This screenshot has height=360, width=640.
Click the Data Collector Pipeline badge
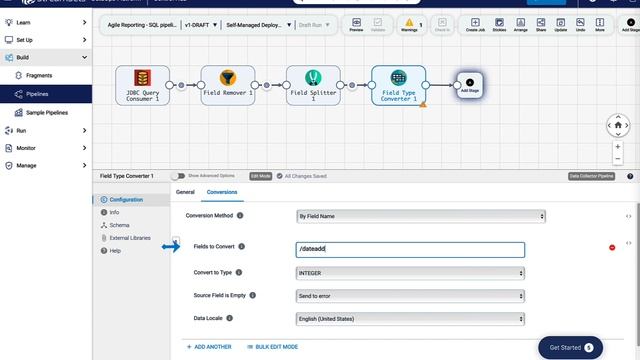[x=591, y=176]
